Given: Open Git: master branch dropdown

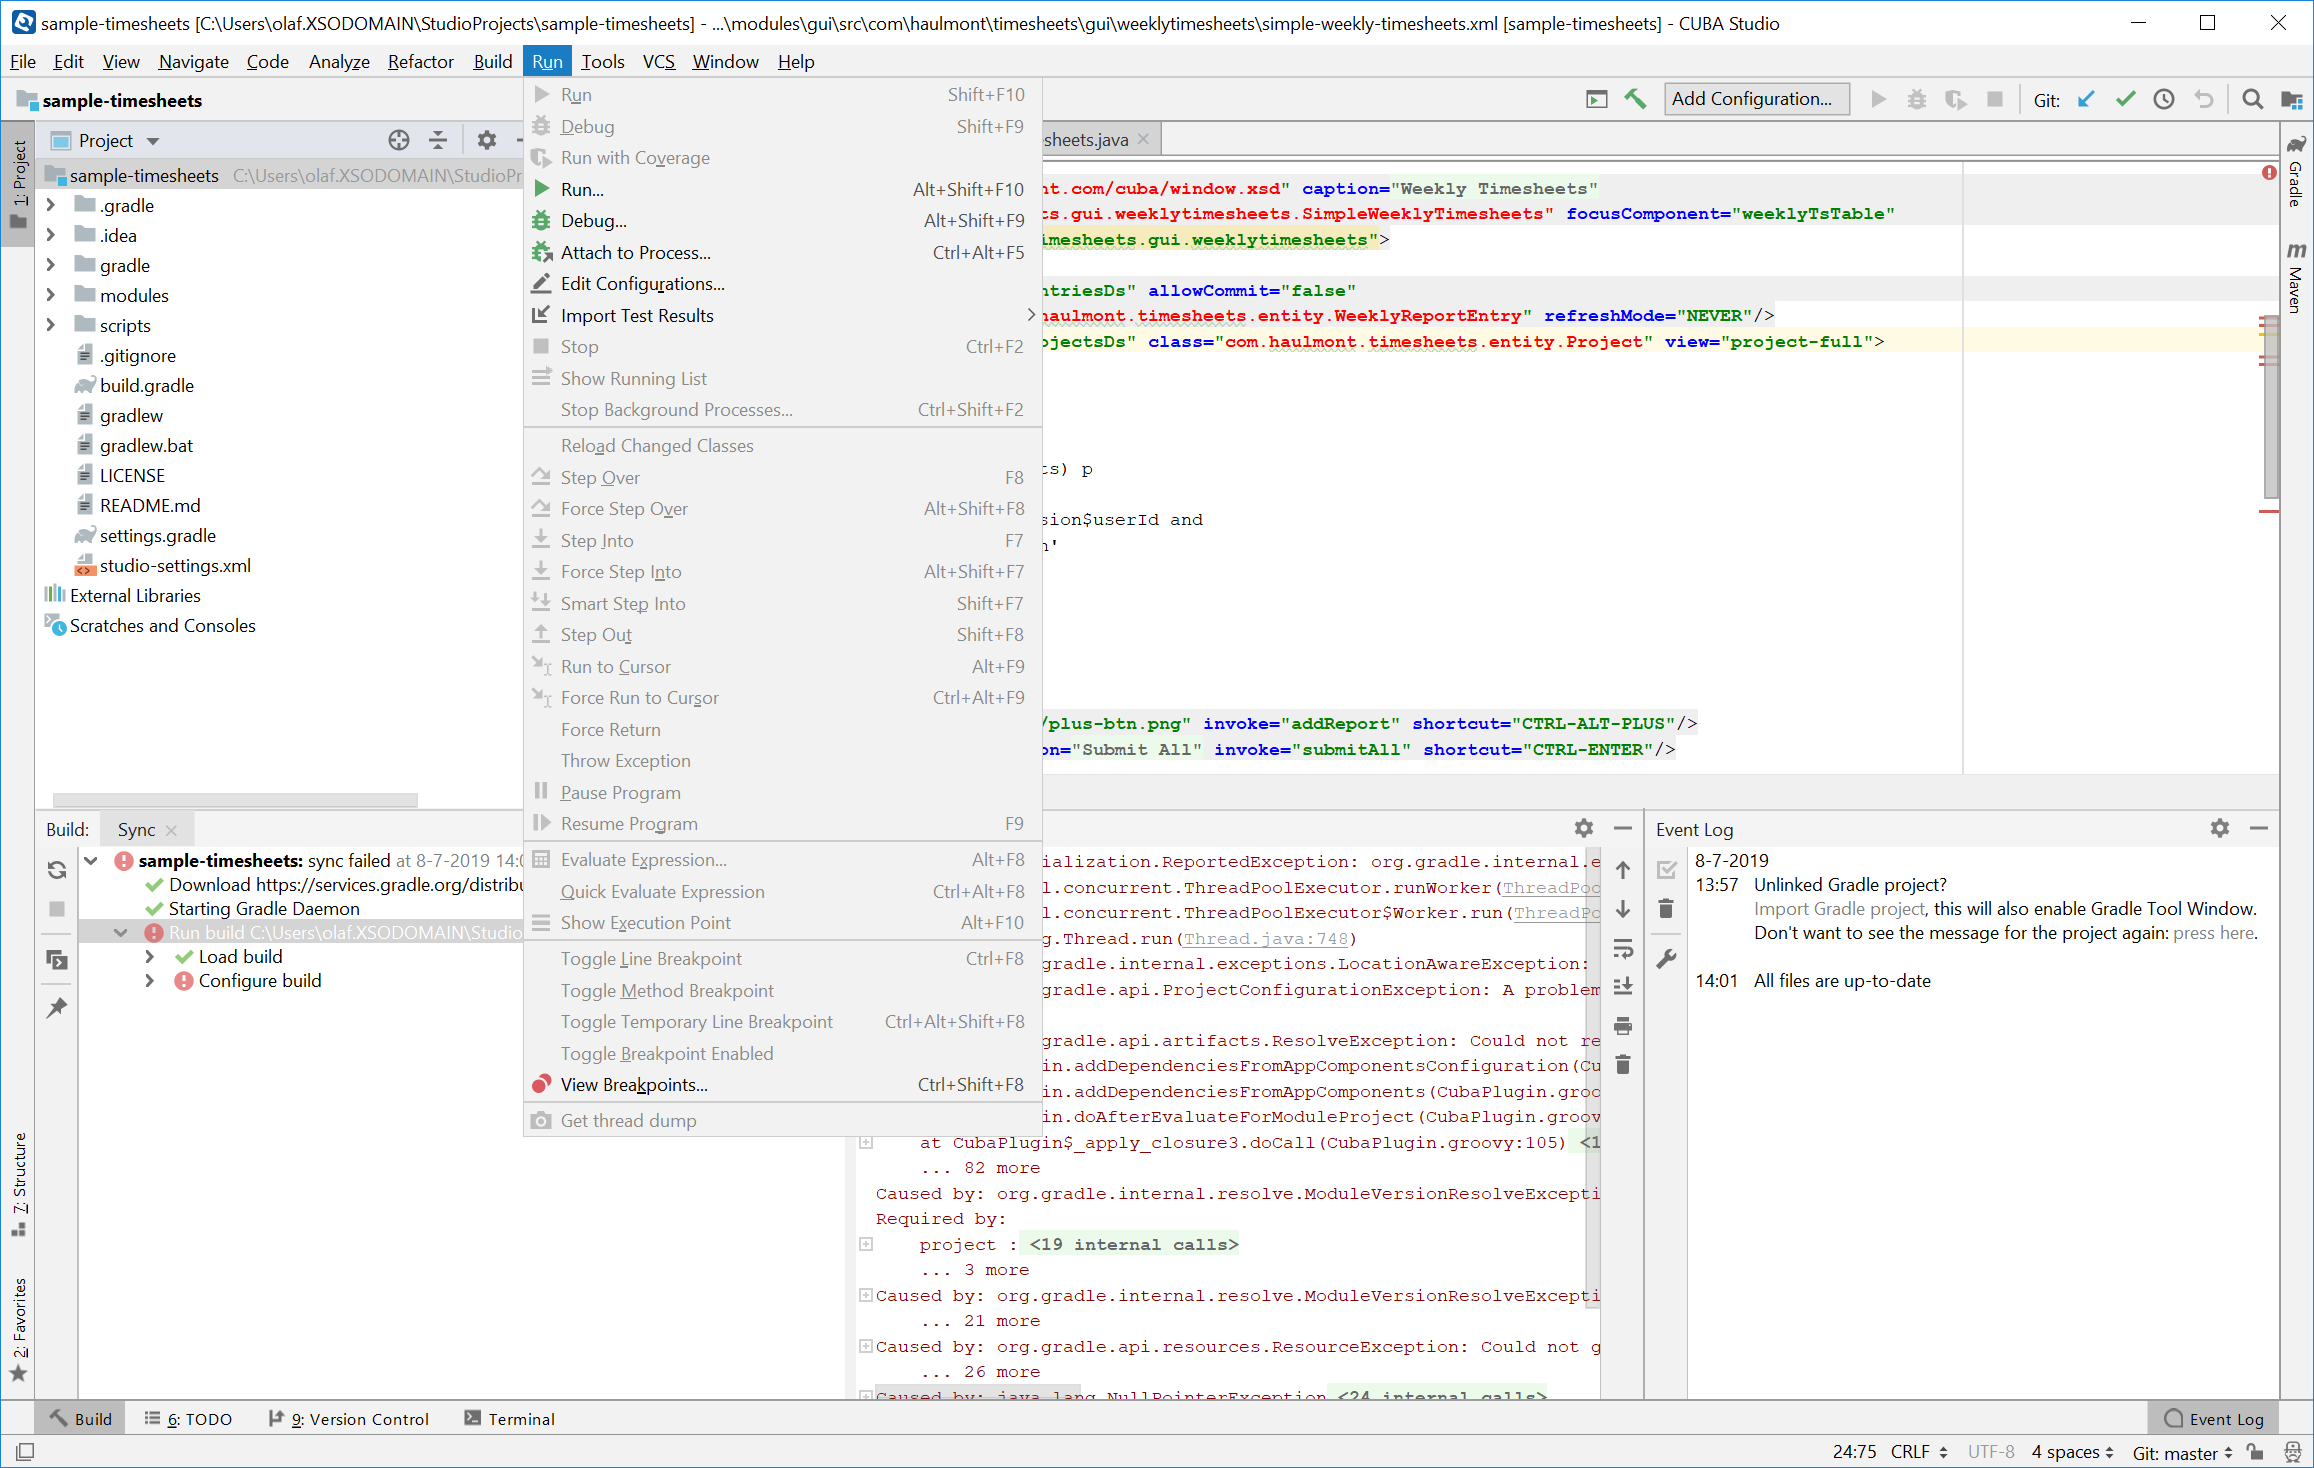Looking at the screenshot, I should (x=2182, y=1452).
